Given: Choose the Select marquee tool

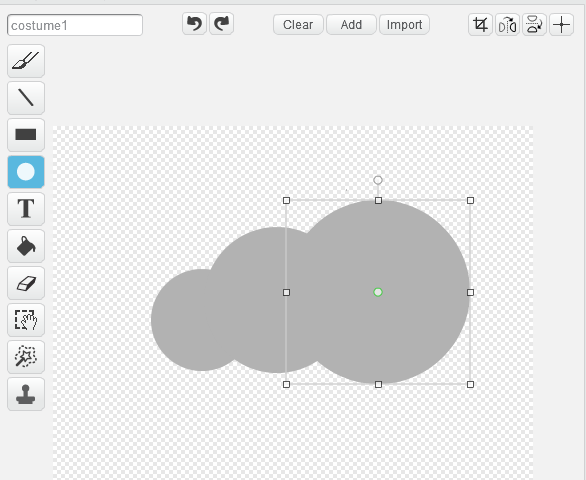Looking at the screenshot, I should (26, 320).
